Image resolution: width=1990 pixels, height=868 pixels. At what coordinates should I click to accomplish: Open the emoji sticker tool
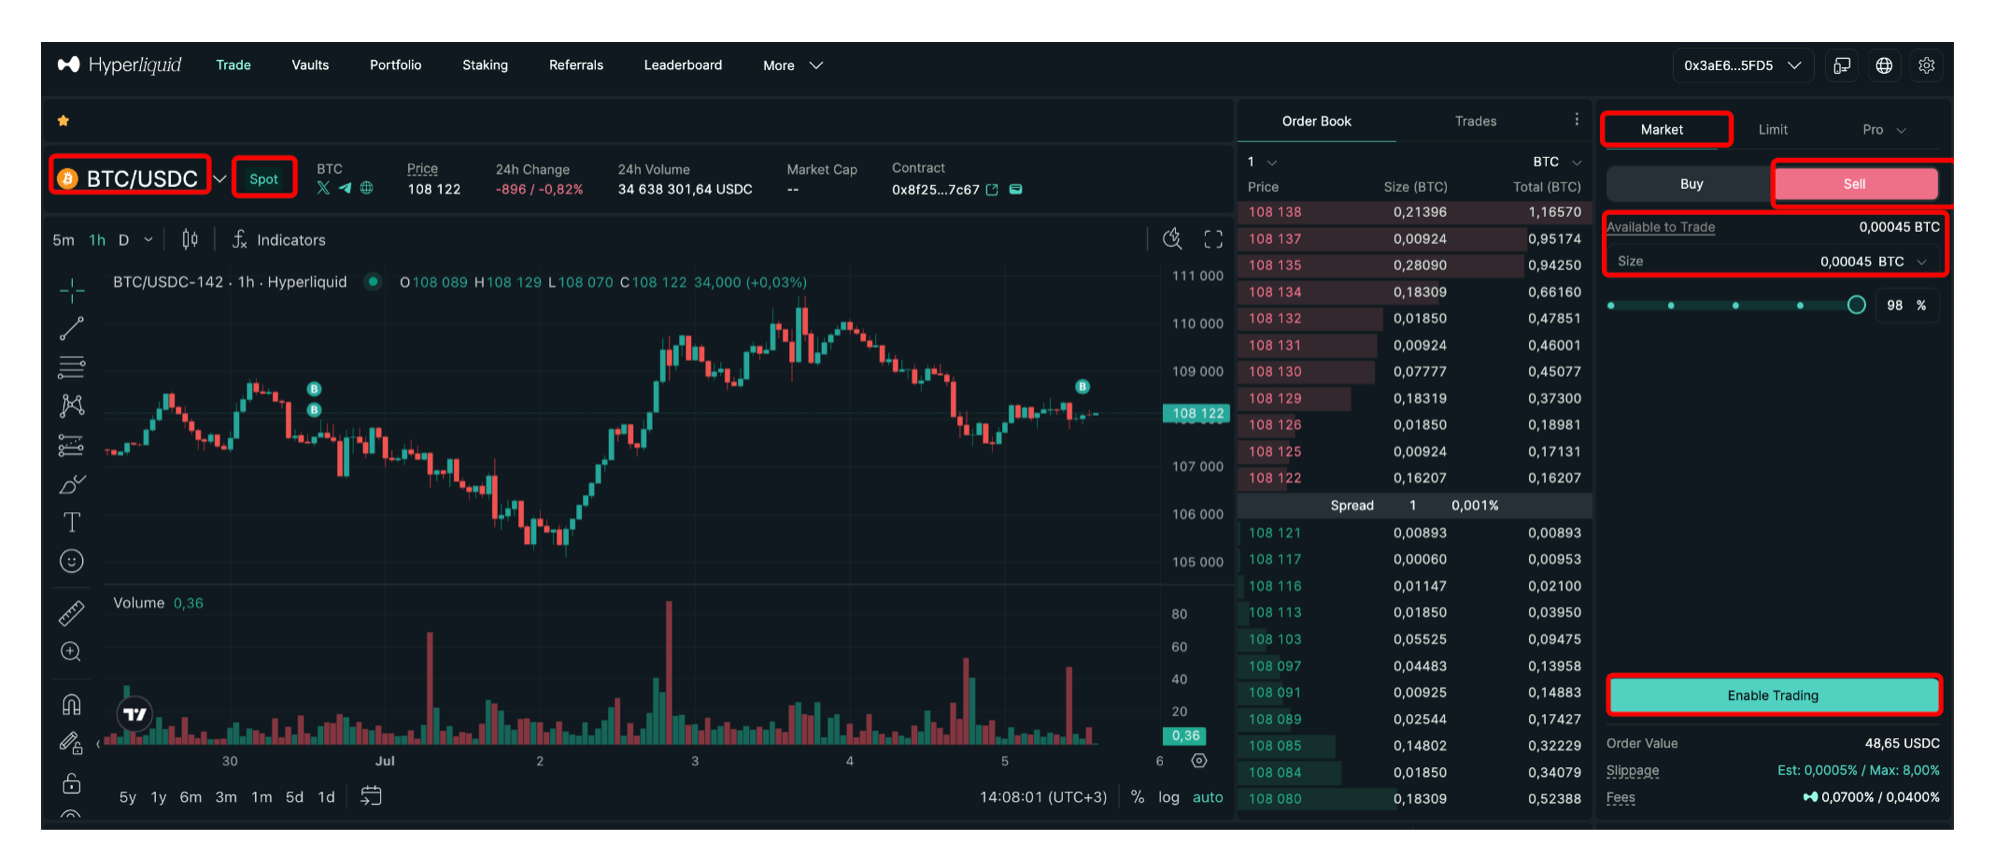[x=72, y=561]
